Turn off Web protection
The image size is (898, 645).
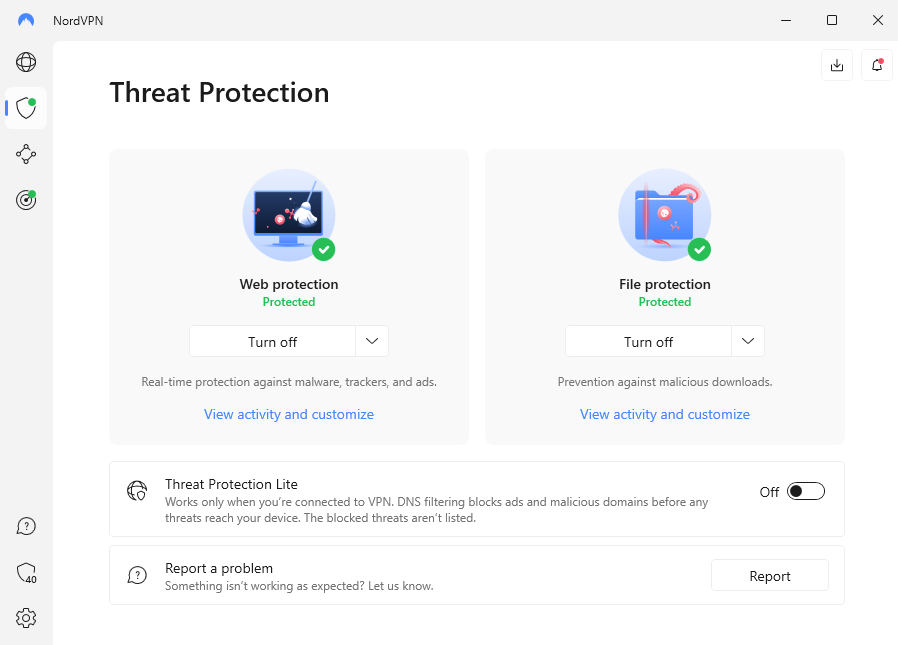pos(272,341)
